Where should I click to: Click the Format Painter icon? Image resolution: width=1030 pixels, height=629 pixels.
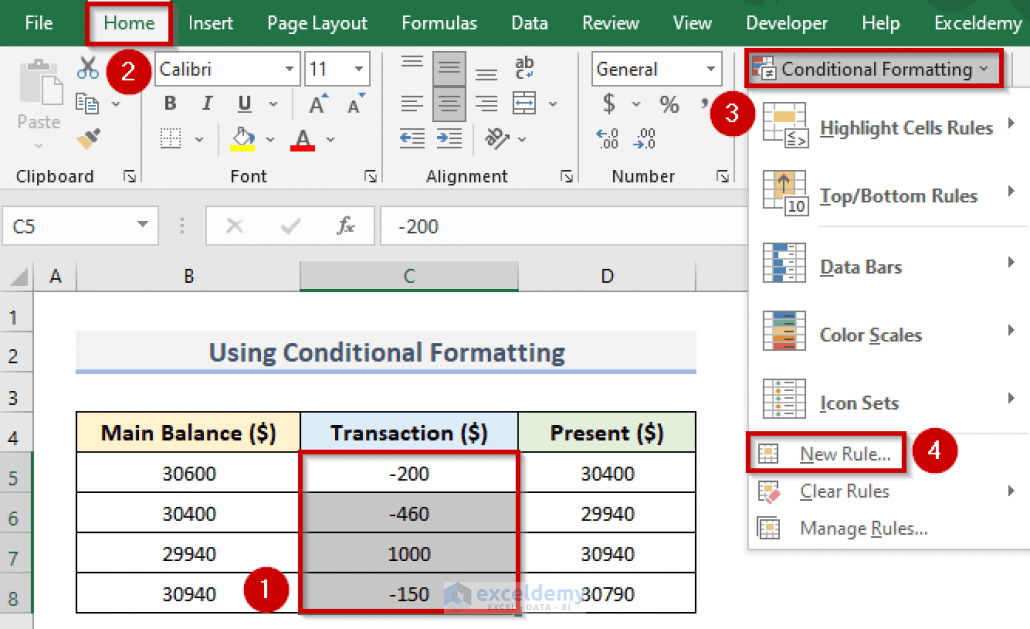click(90, 137)
